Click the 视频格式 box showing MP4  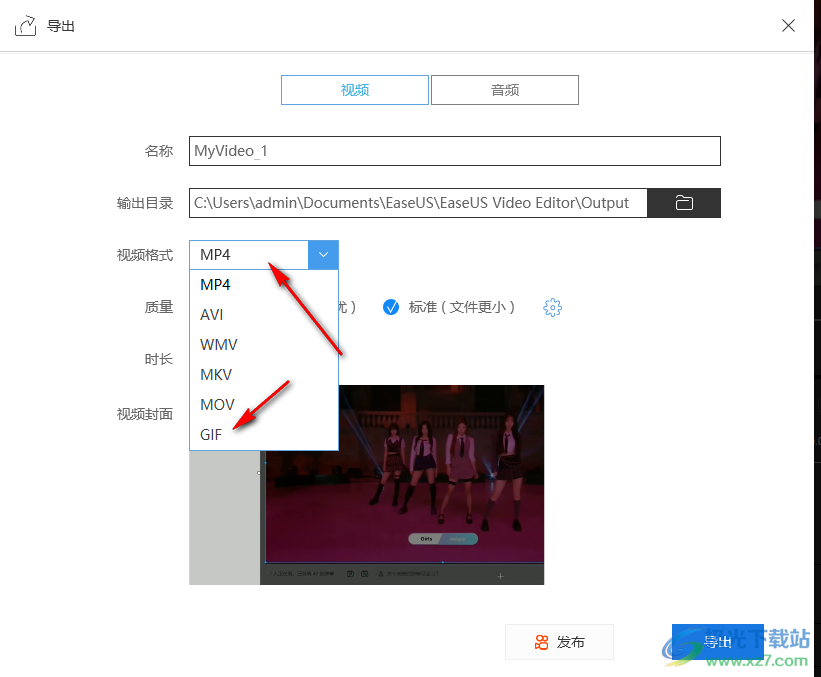point(249,255)
